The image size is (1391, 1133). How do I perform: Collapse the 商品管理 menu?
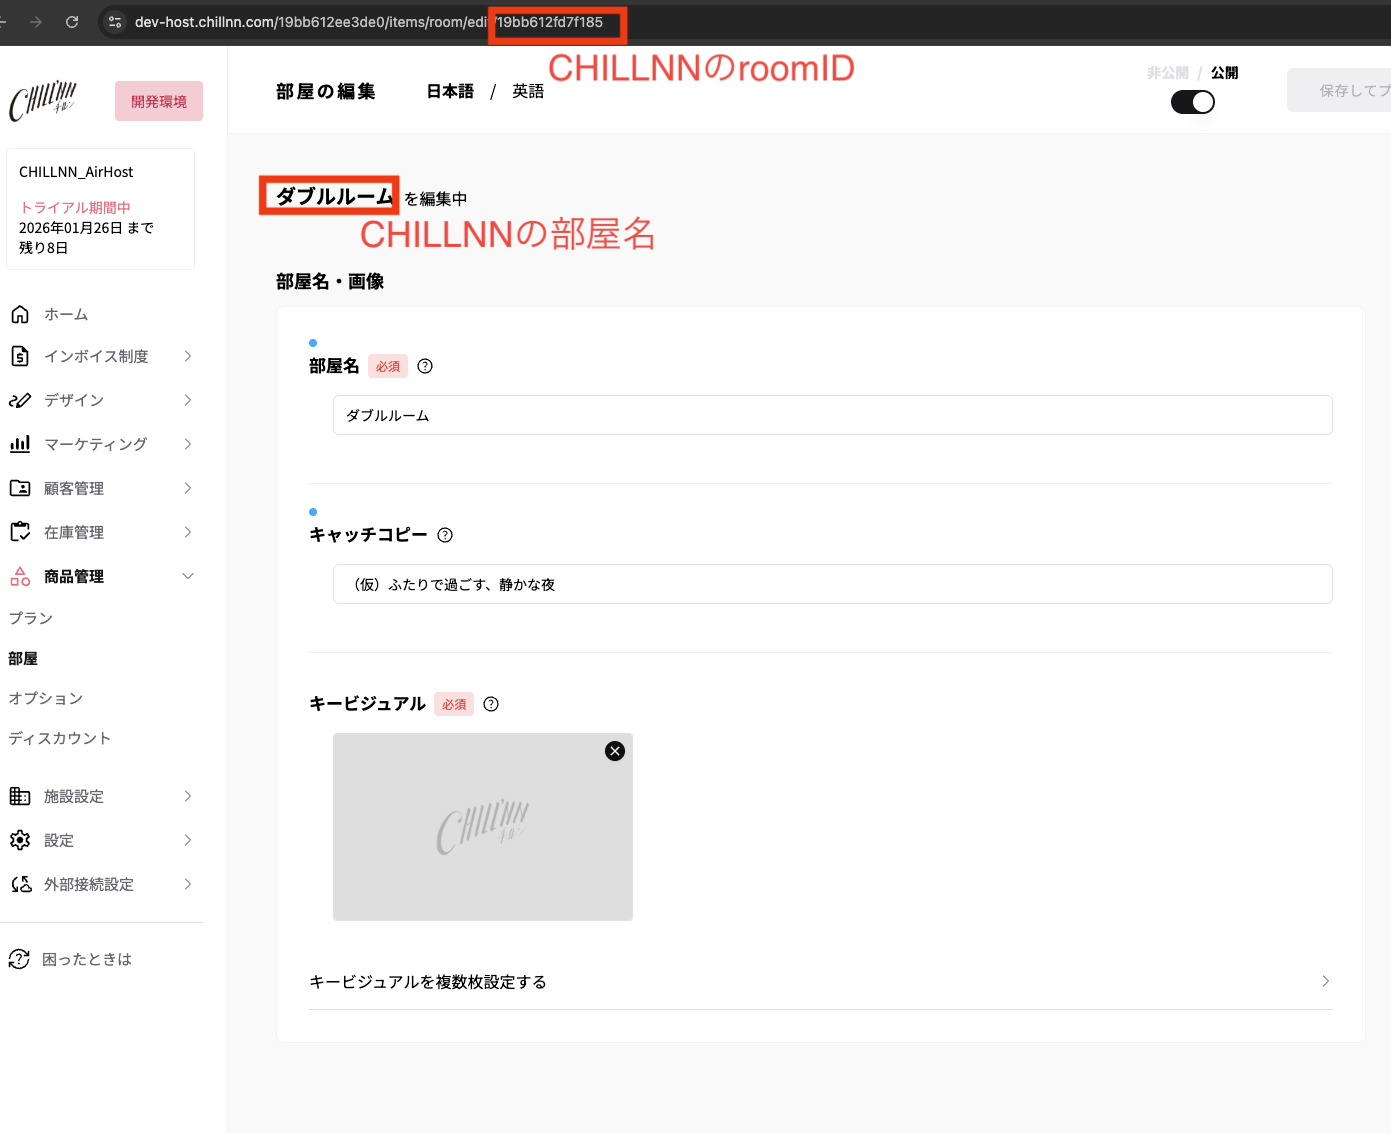tap(188, 576)
